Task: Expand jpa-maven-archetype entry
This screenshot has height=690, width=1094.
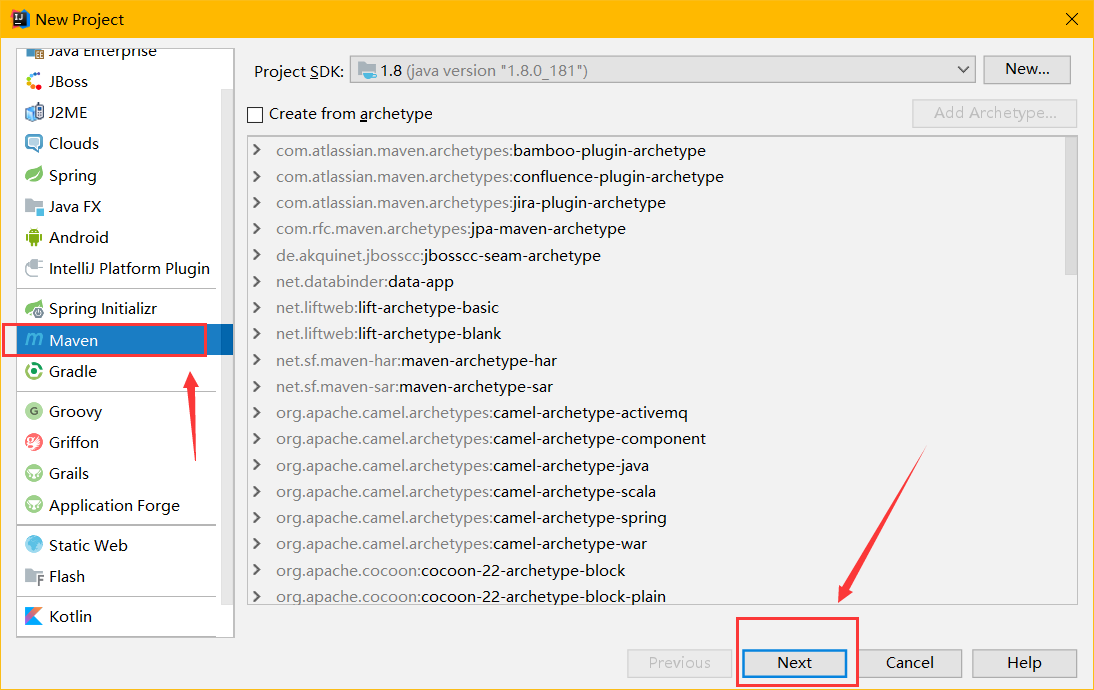Action: point(257,229)
